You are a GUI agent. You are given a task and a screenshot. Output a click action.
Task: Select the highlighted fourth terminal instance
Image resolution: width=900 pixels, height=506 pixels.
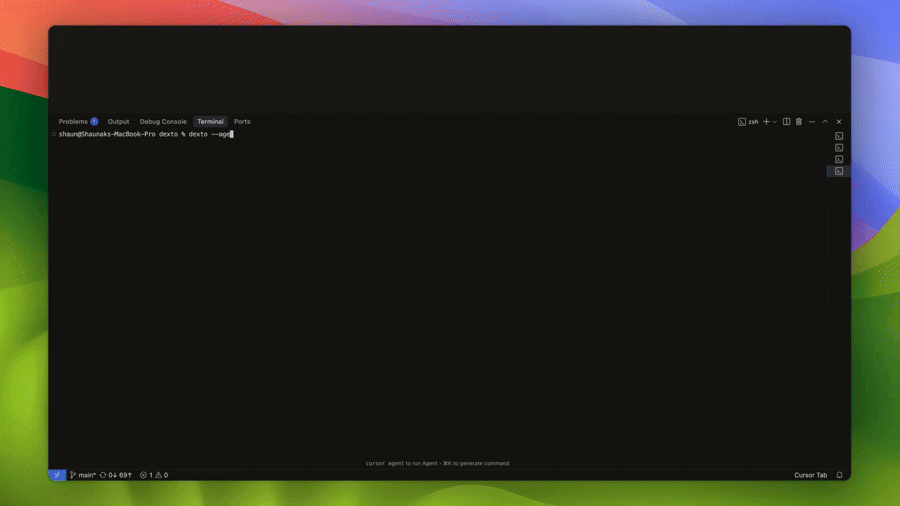(x=839, y=172)
